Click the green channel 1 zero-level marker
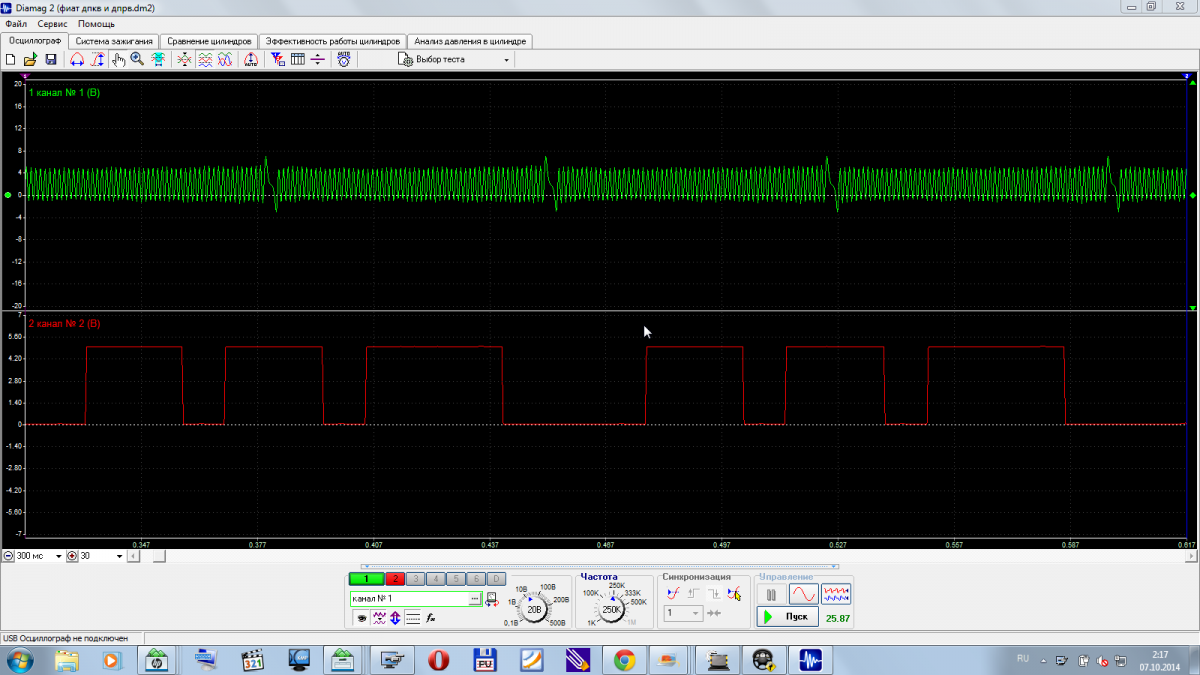 click(x=8, y=195)
